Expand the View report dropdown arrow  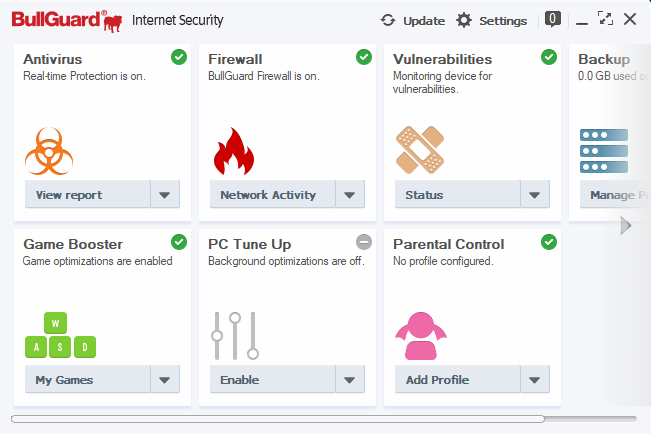pos(165,195)
